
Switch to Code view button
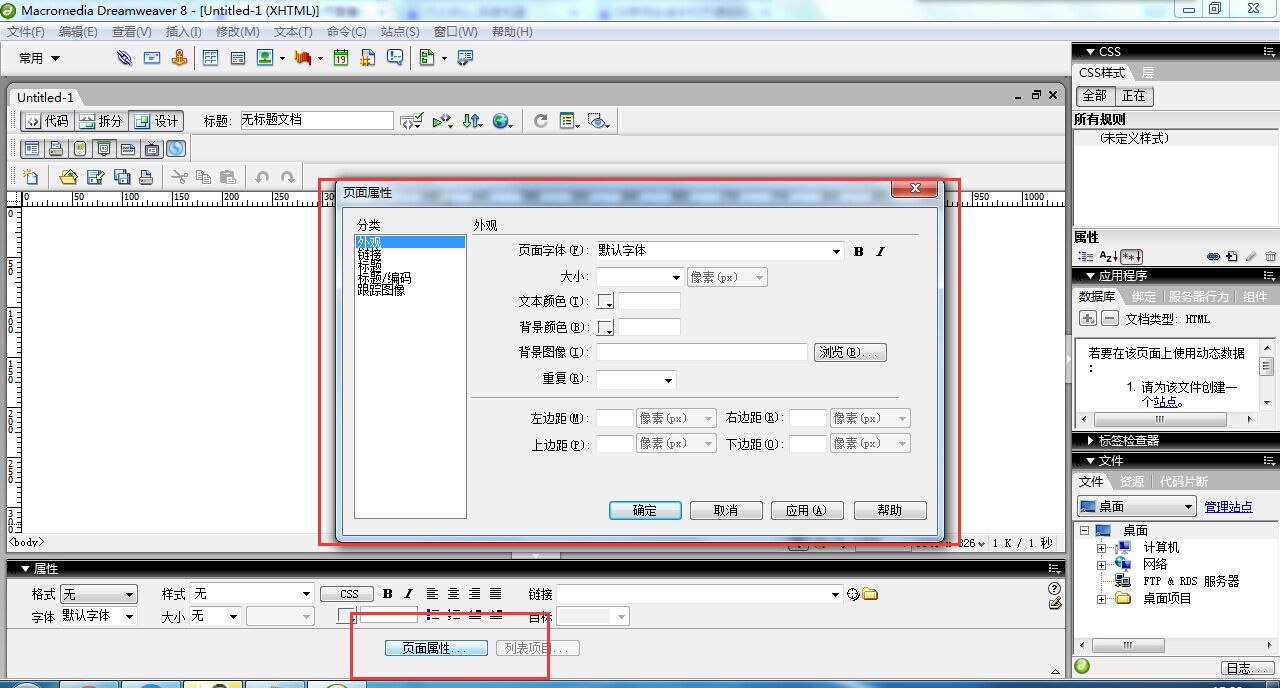click(47, 121)
